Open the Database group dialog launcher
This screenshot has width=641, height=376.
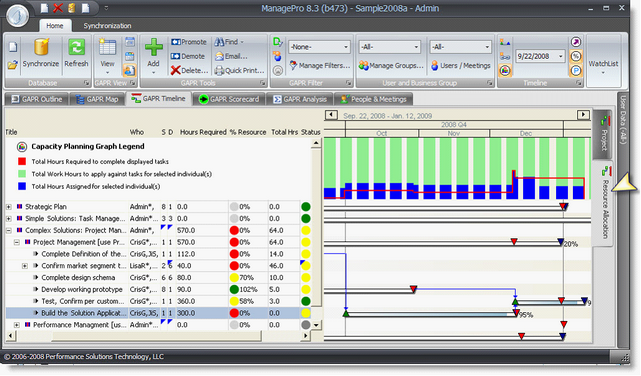click(87, 83)
